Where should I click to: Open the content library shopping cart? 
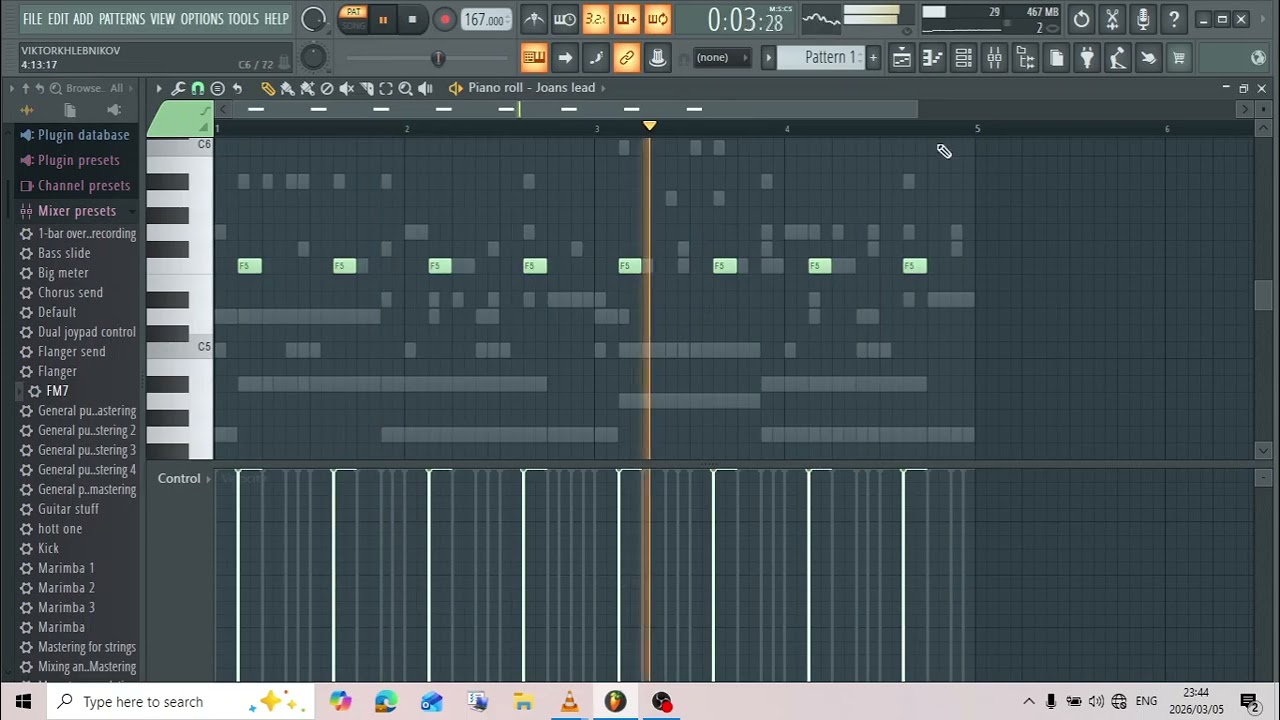pos(1179,58)
